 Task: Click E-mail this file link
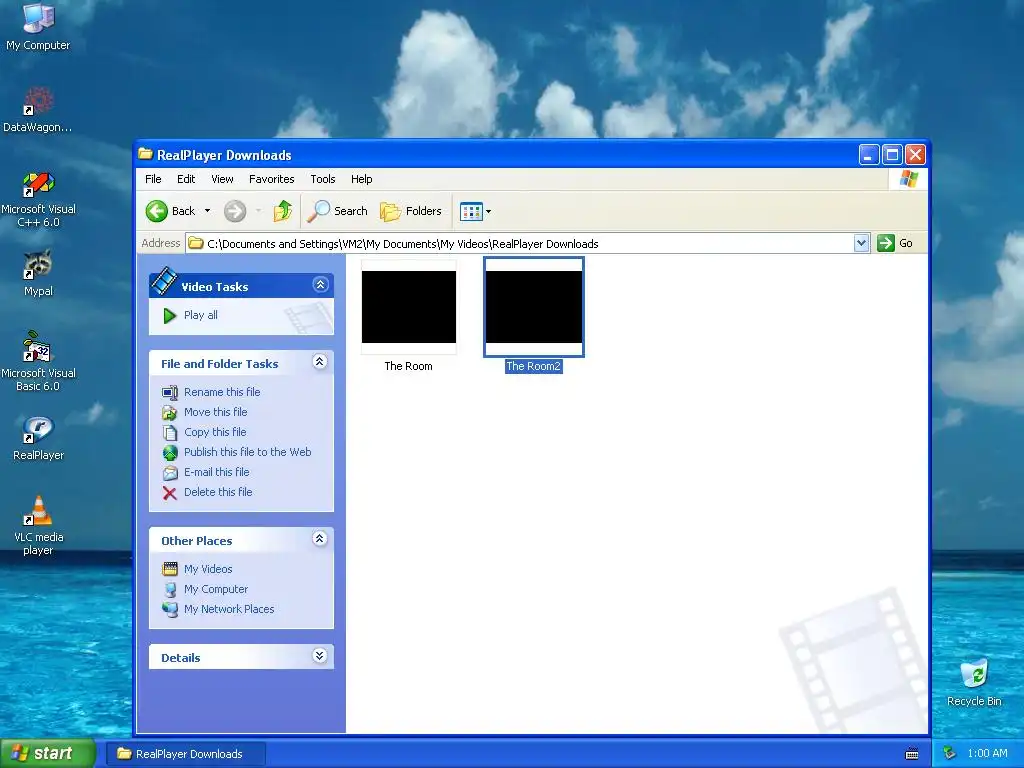[216, 472]
